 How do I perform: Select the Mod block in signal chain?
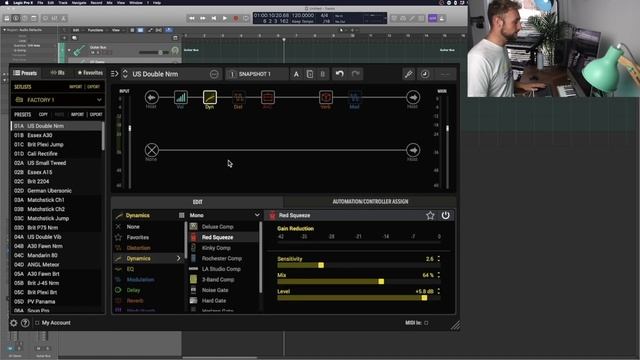355,98
